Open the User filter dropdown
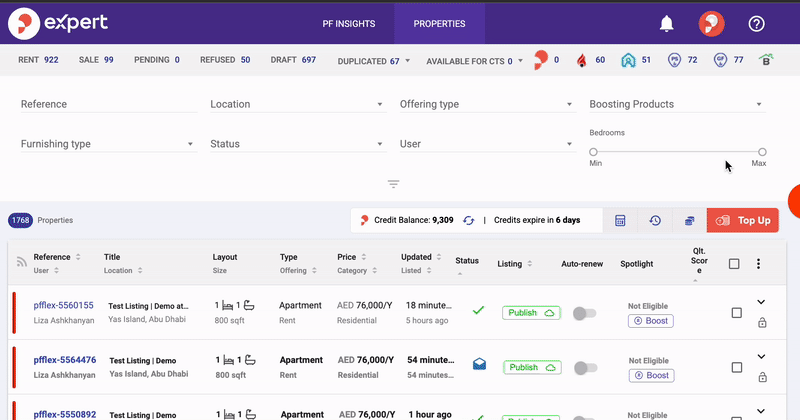The image size is (800, 420). click(x=488, y=144)
